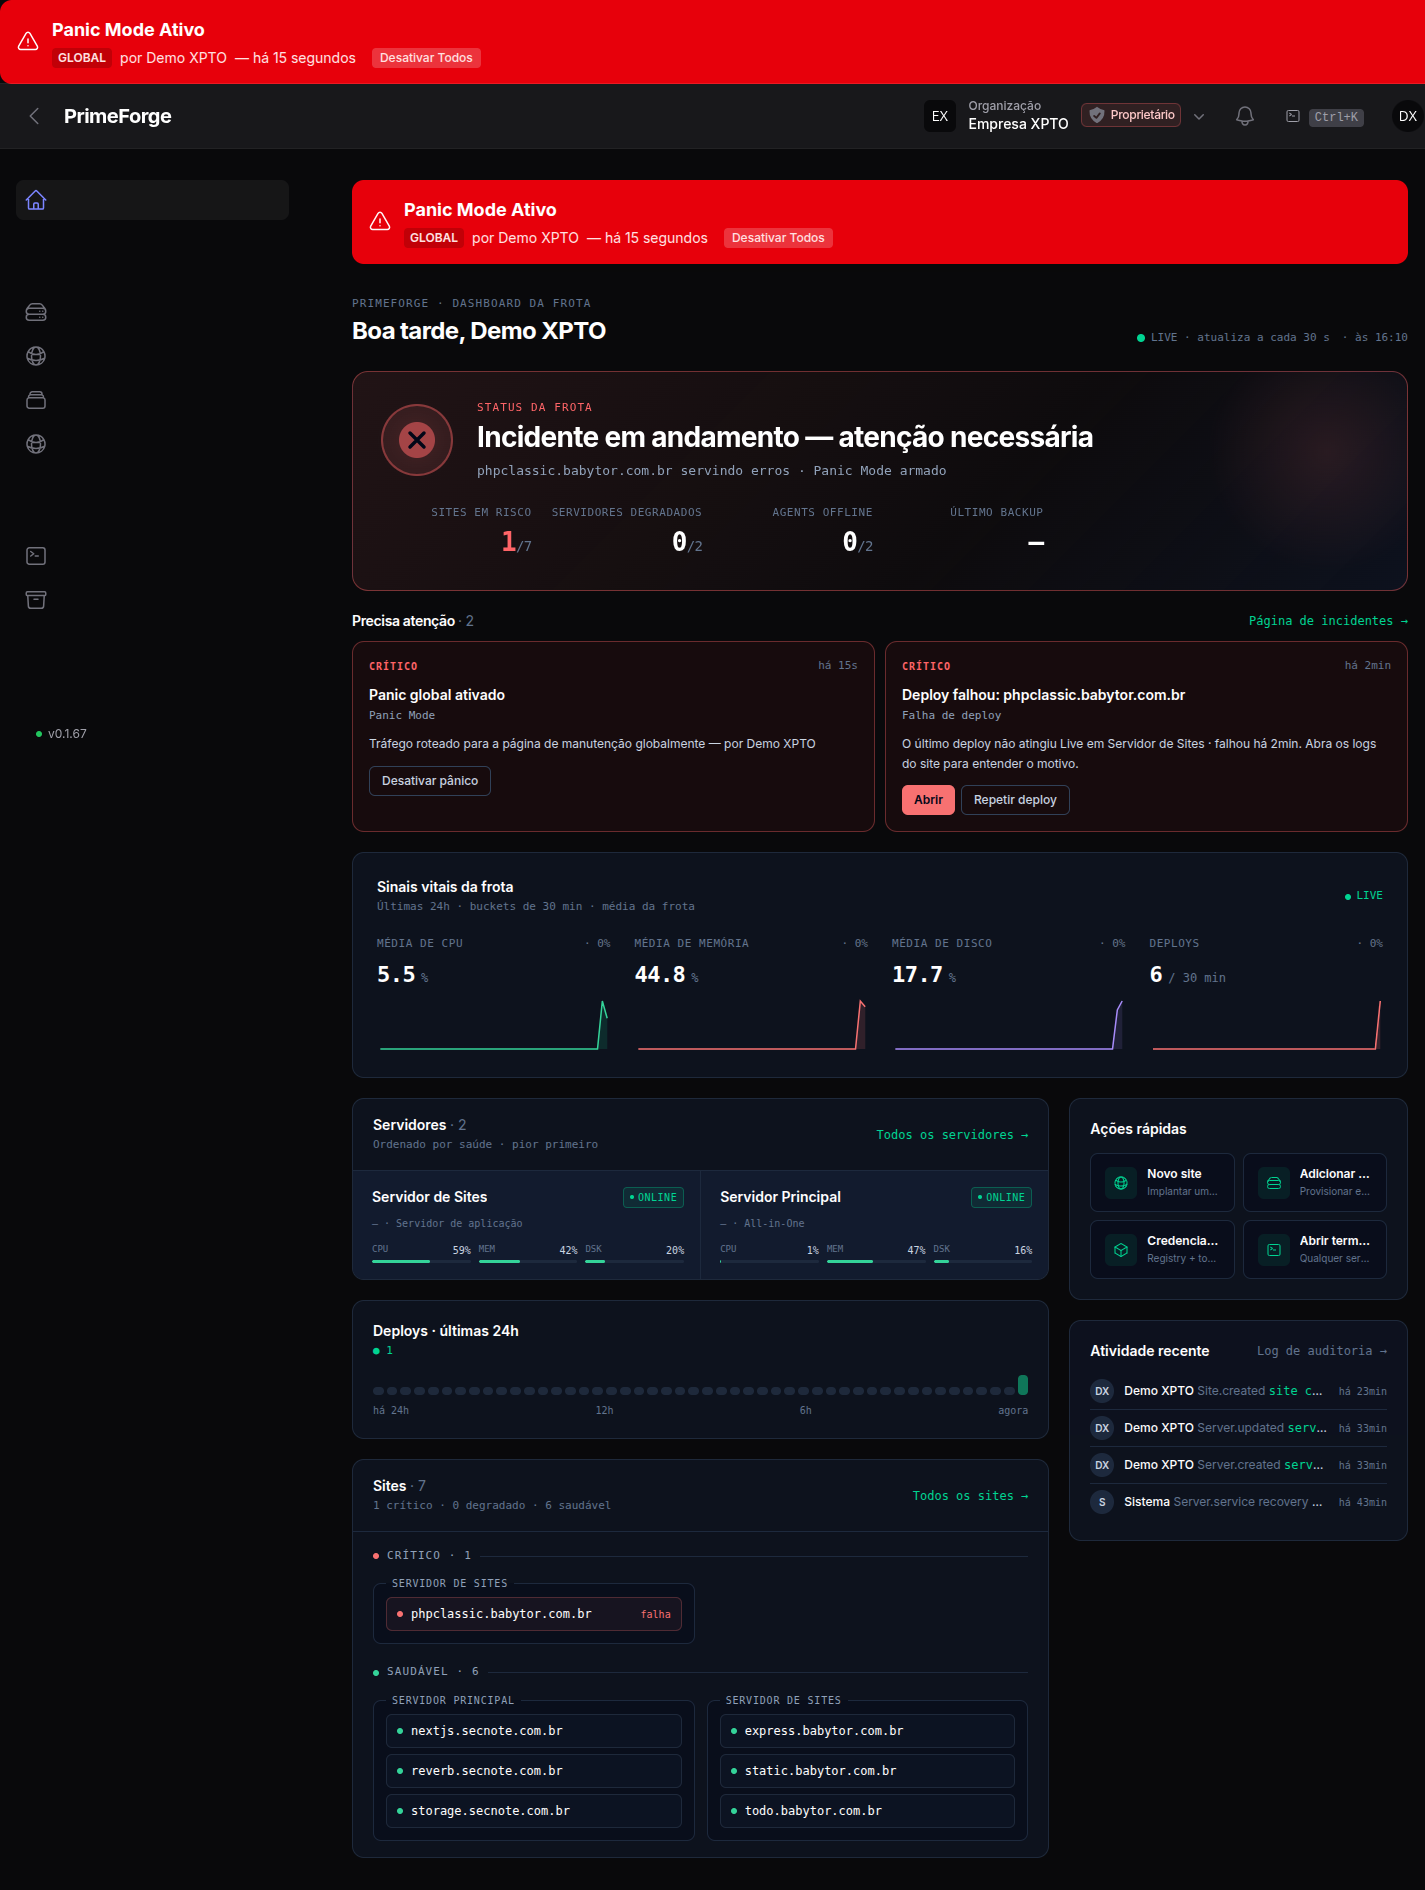Open phpclassic.babytor.com.br failing site

pyautogui.click(x=534, y=1614)
